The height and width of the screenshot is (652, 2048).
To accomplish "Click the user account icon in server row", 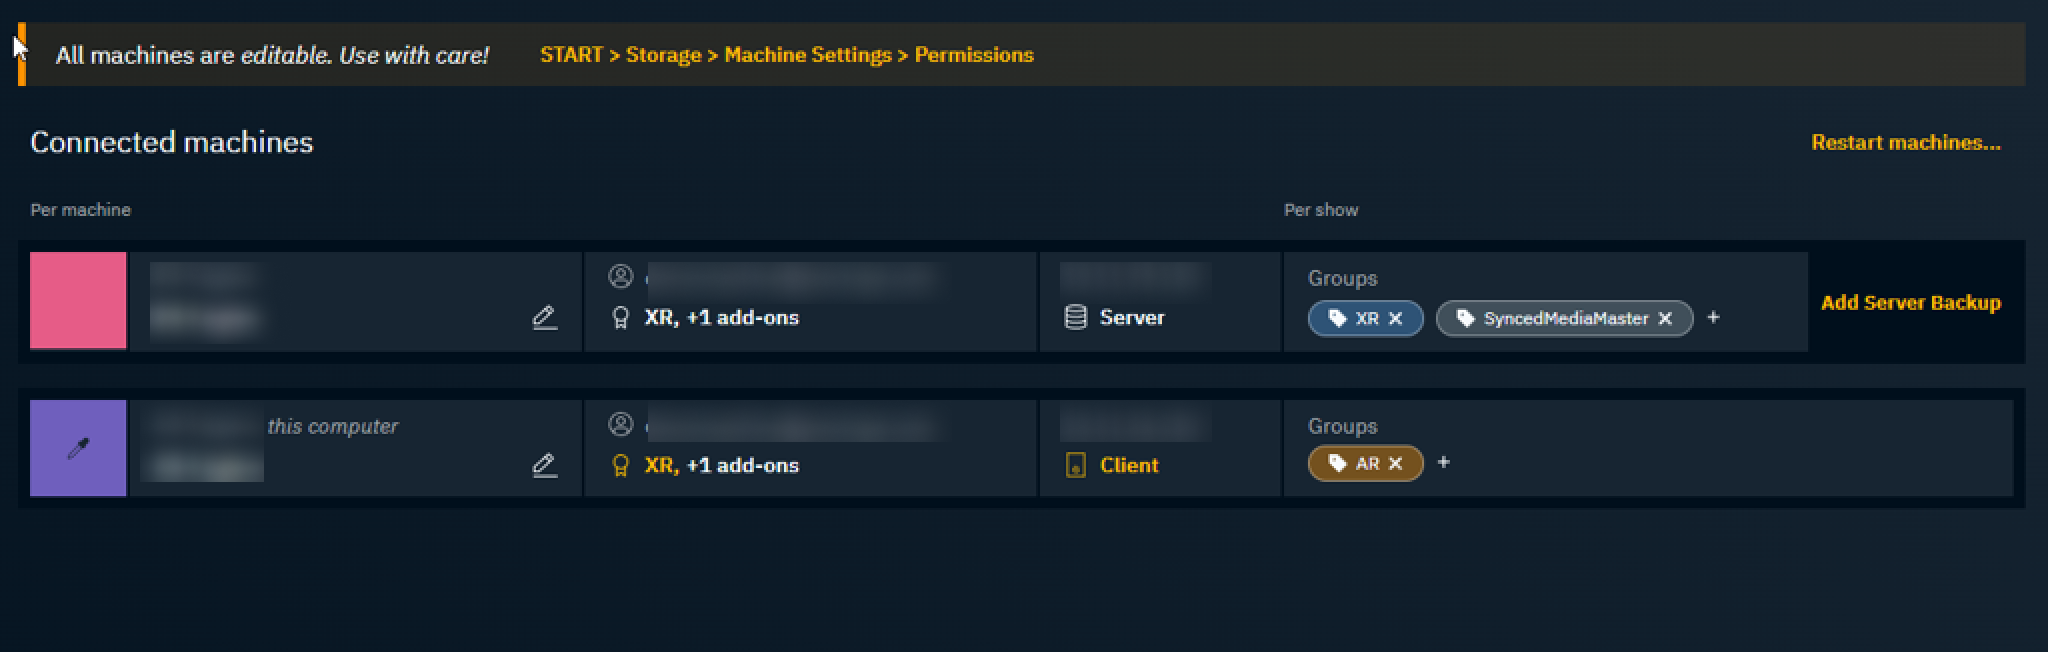I will pyautogui.click(x=621, y=276).
